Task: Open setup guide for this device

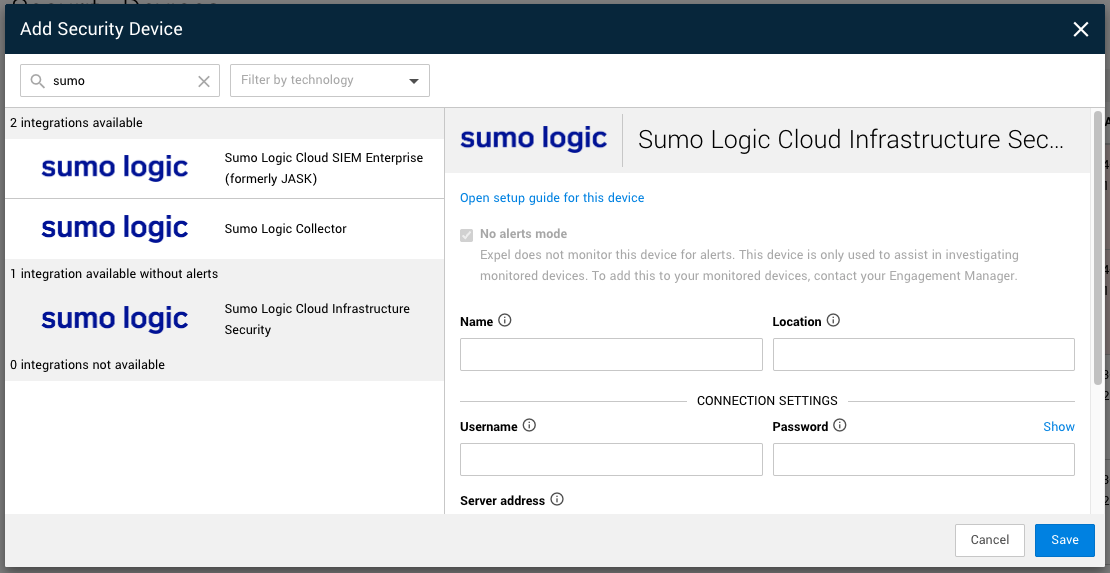Action: [552, 198]
